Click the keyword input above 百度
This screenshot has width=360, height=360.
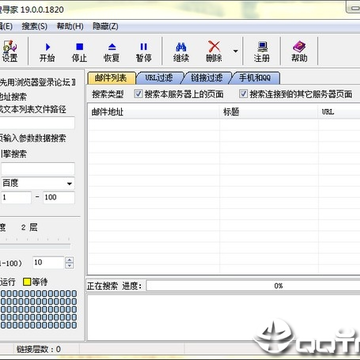pyautogui.click(x=38, y=169)
